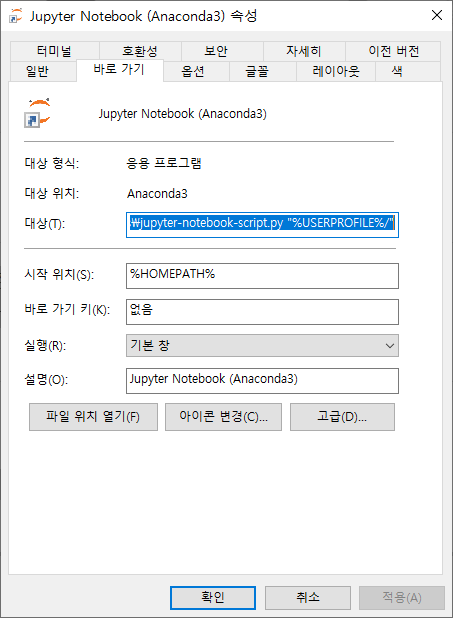
Task: Open the 이전 버전 tab
Action: point(393,51)
